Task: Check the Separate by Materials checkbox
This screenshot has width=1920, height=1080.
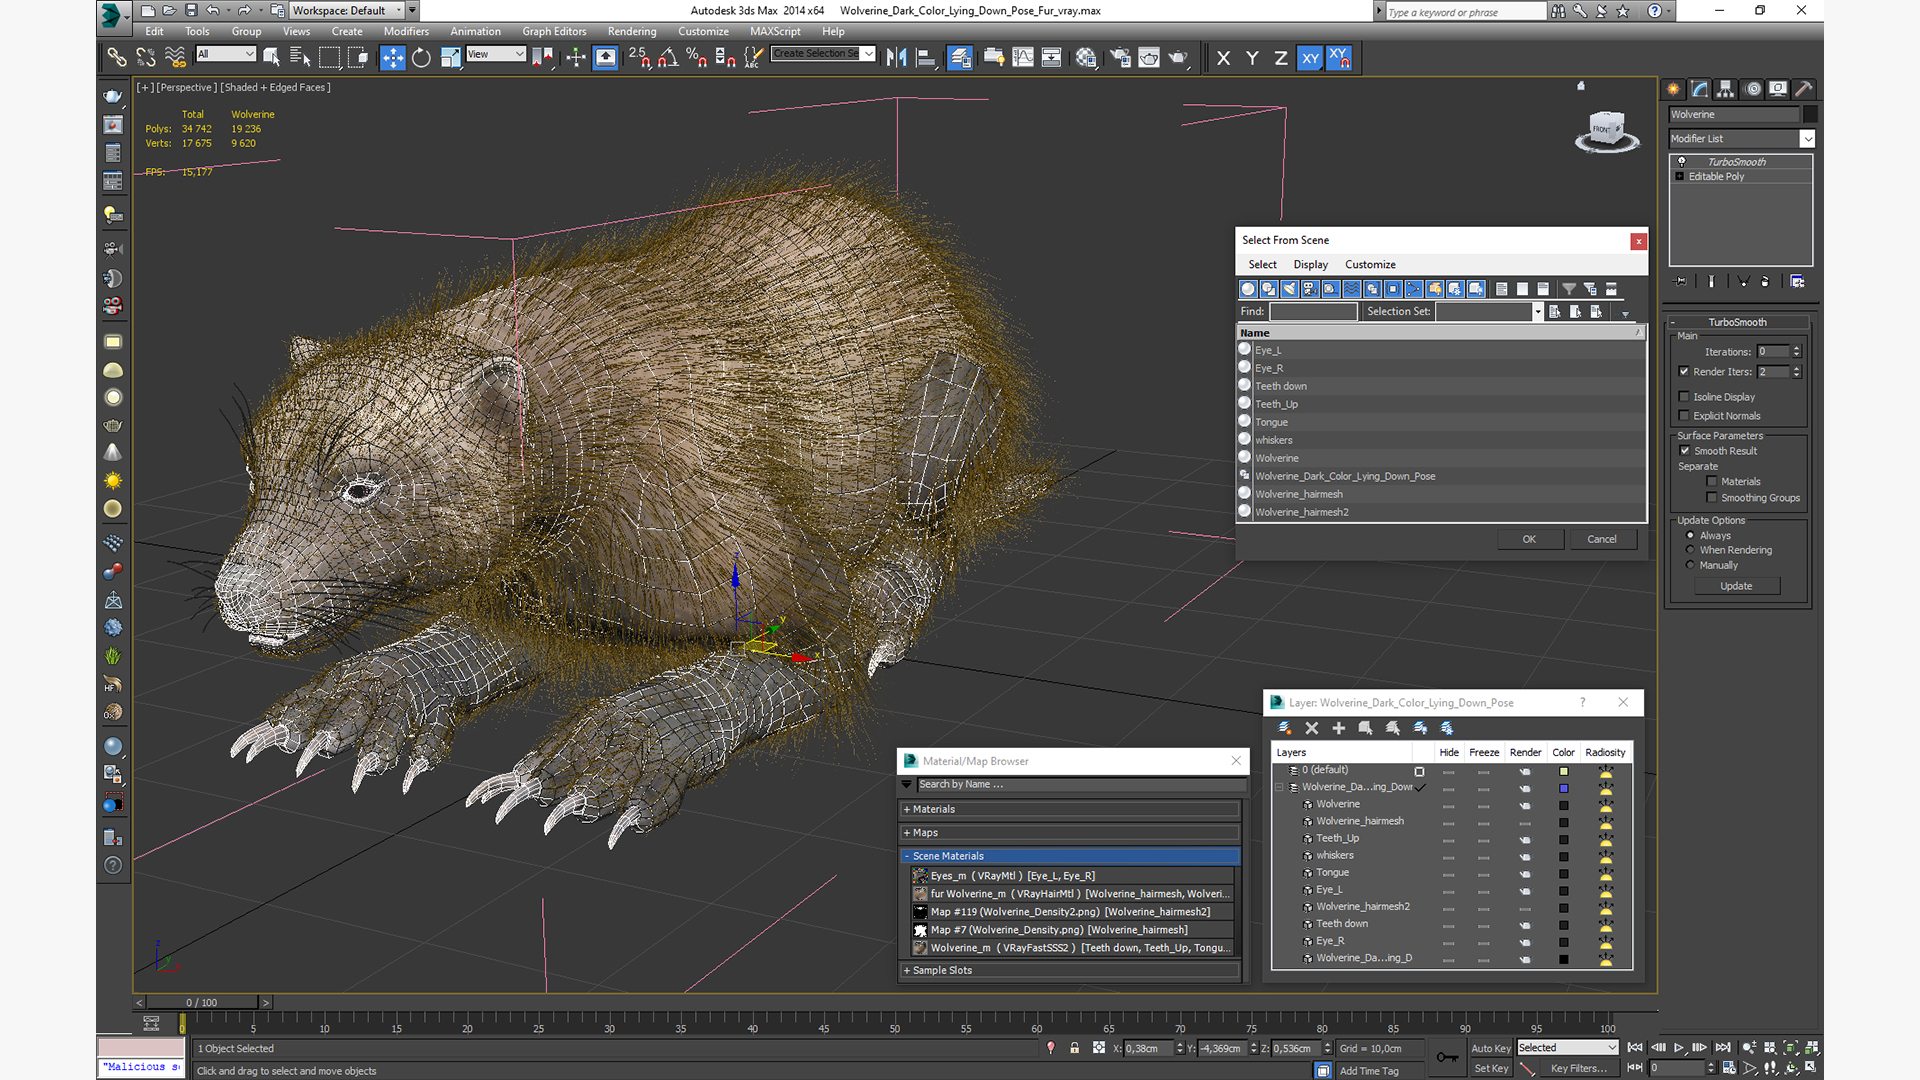Action: (1712, 482)
